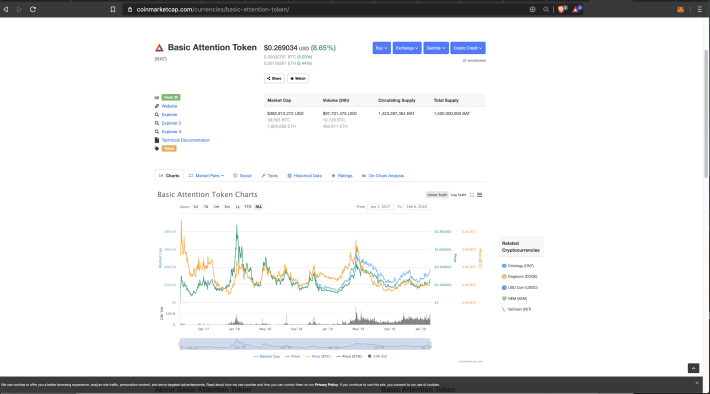Bookmark this page
The height and width of the screenshot is (394, 710).
pyautogui.click(x=113, y=9)
